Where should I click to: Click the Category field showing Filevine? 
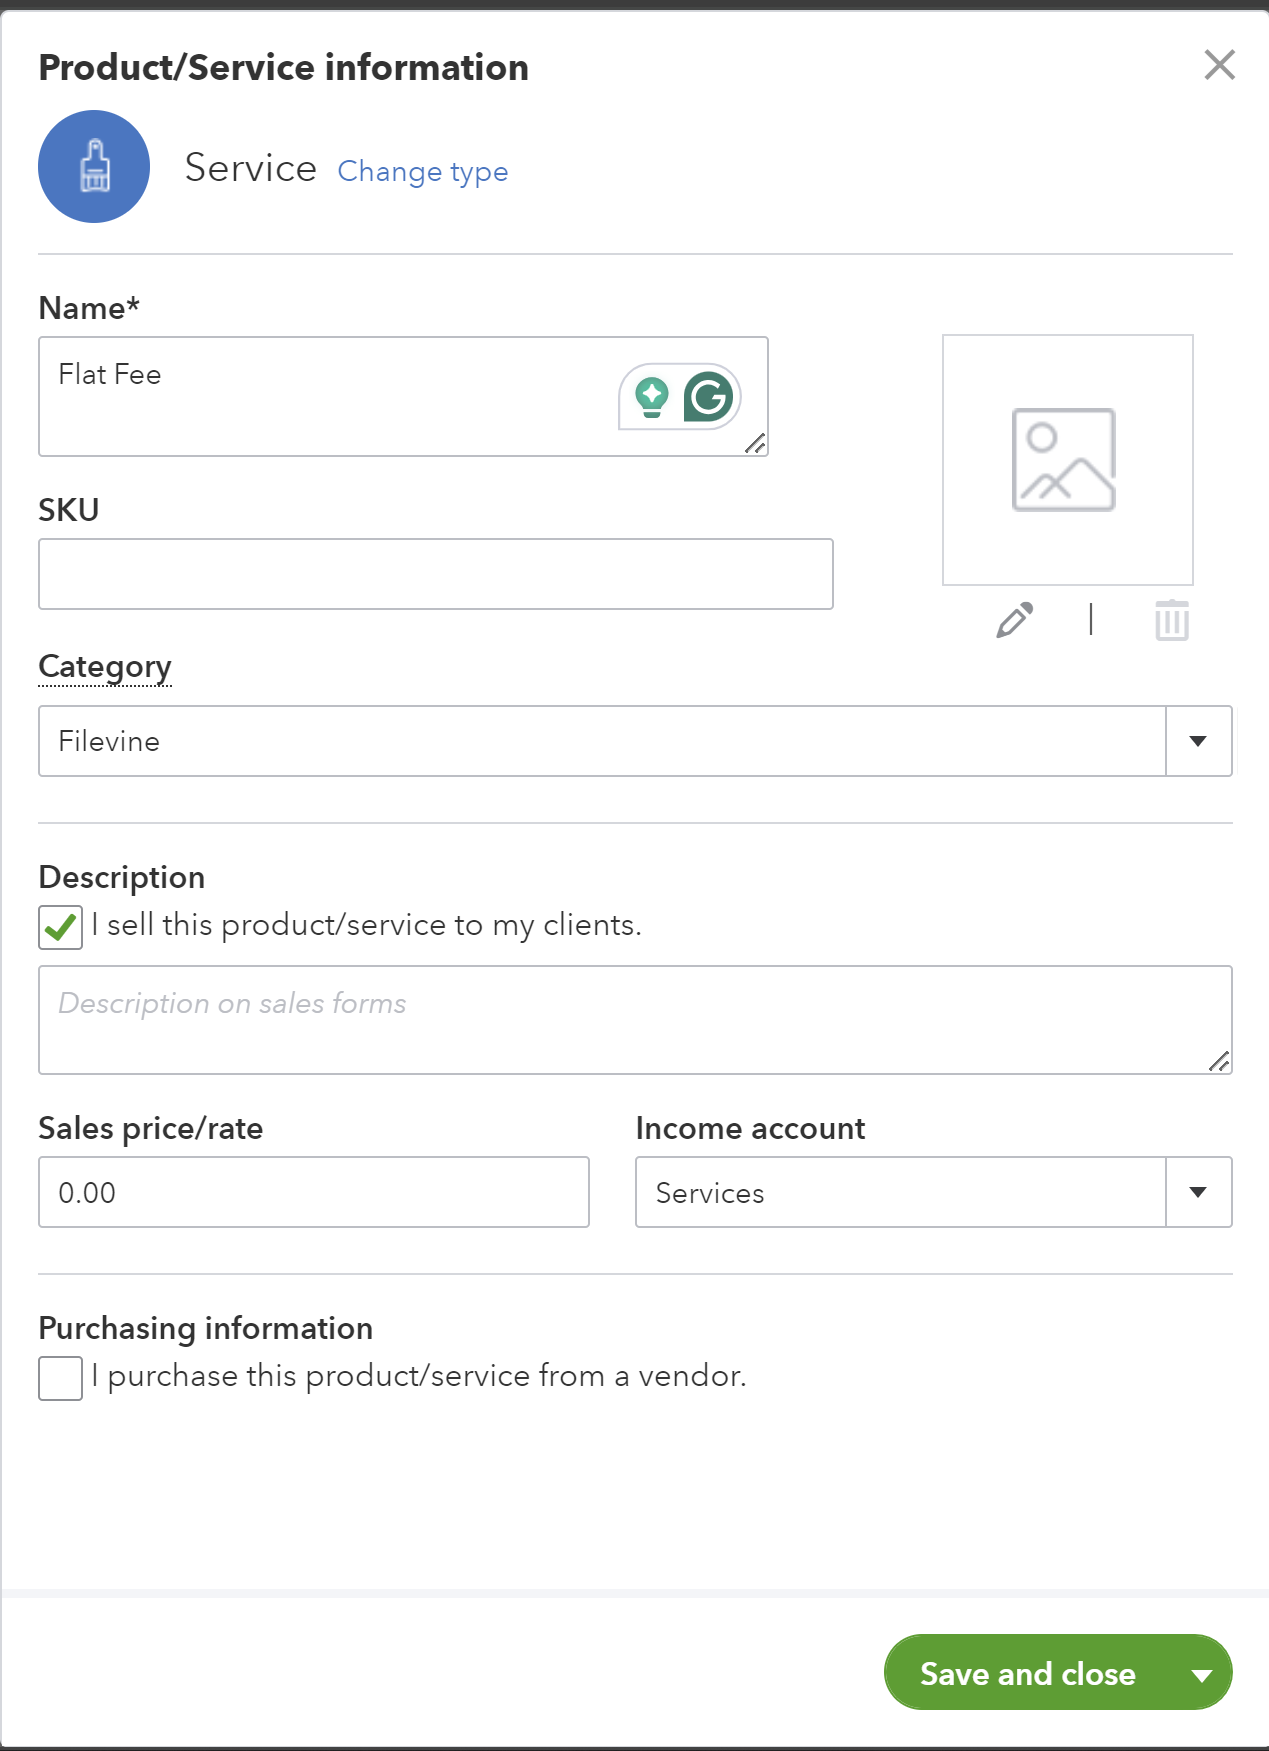point(602,741)
